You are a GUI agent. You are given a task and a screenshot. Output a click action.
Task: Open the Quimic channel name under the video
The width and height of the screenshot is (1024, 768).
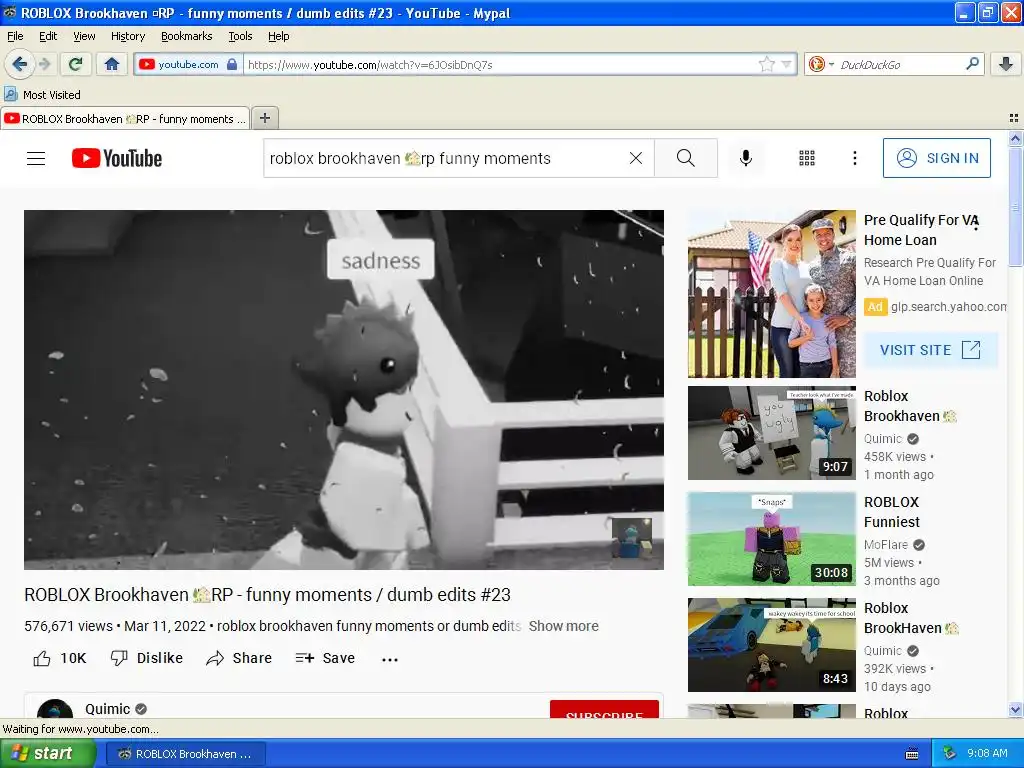[x=108, y=709]
